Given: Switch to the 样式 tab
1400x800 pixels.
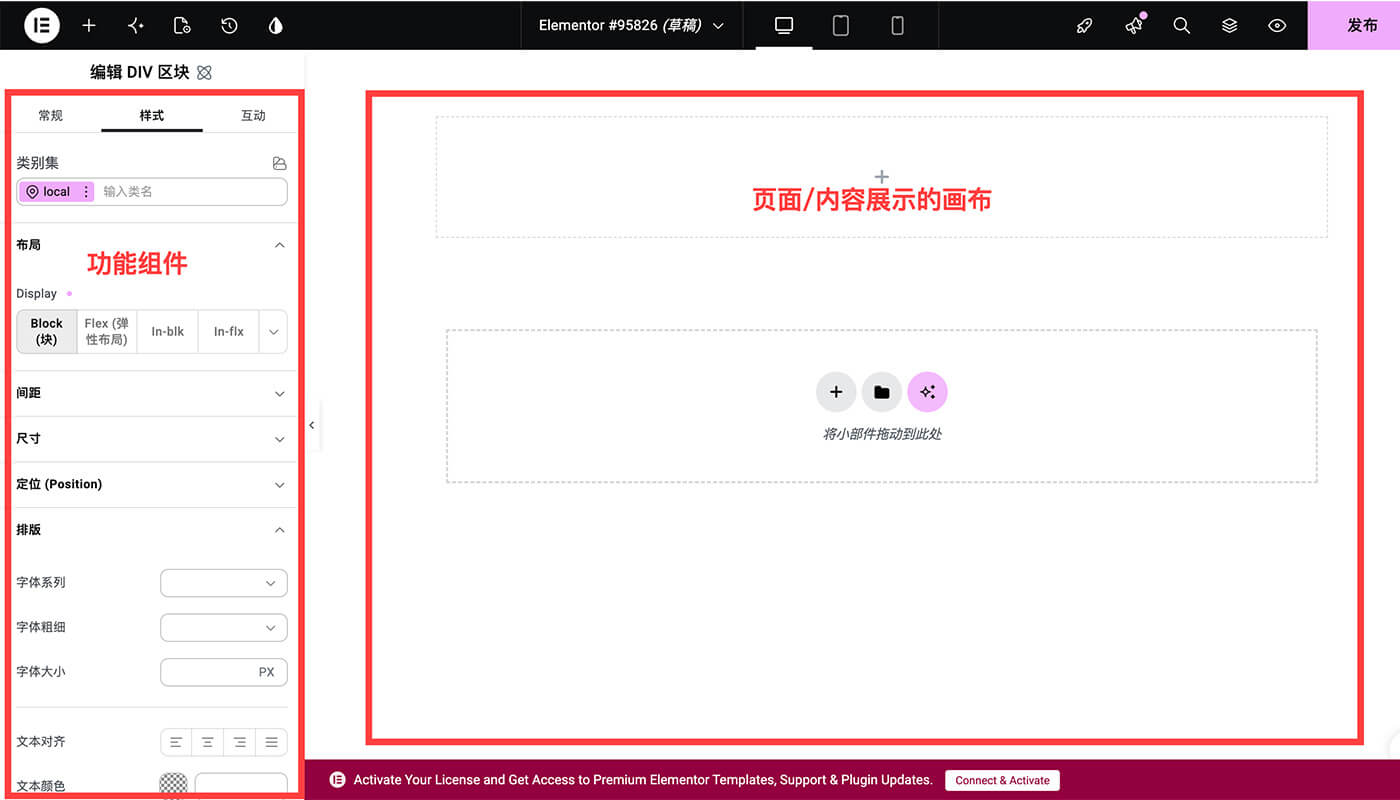Looking at the screenshot, I should point(152,115).
